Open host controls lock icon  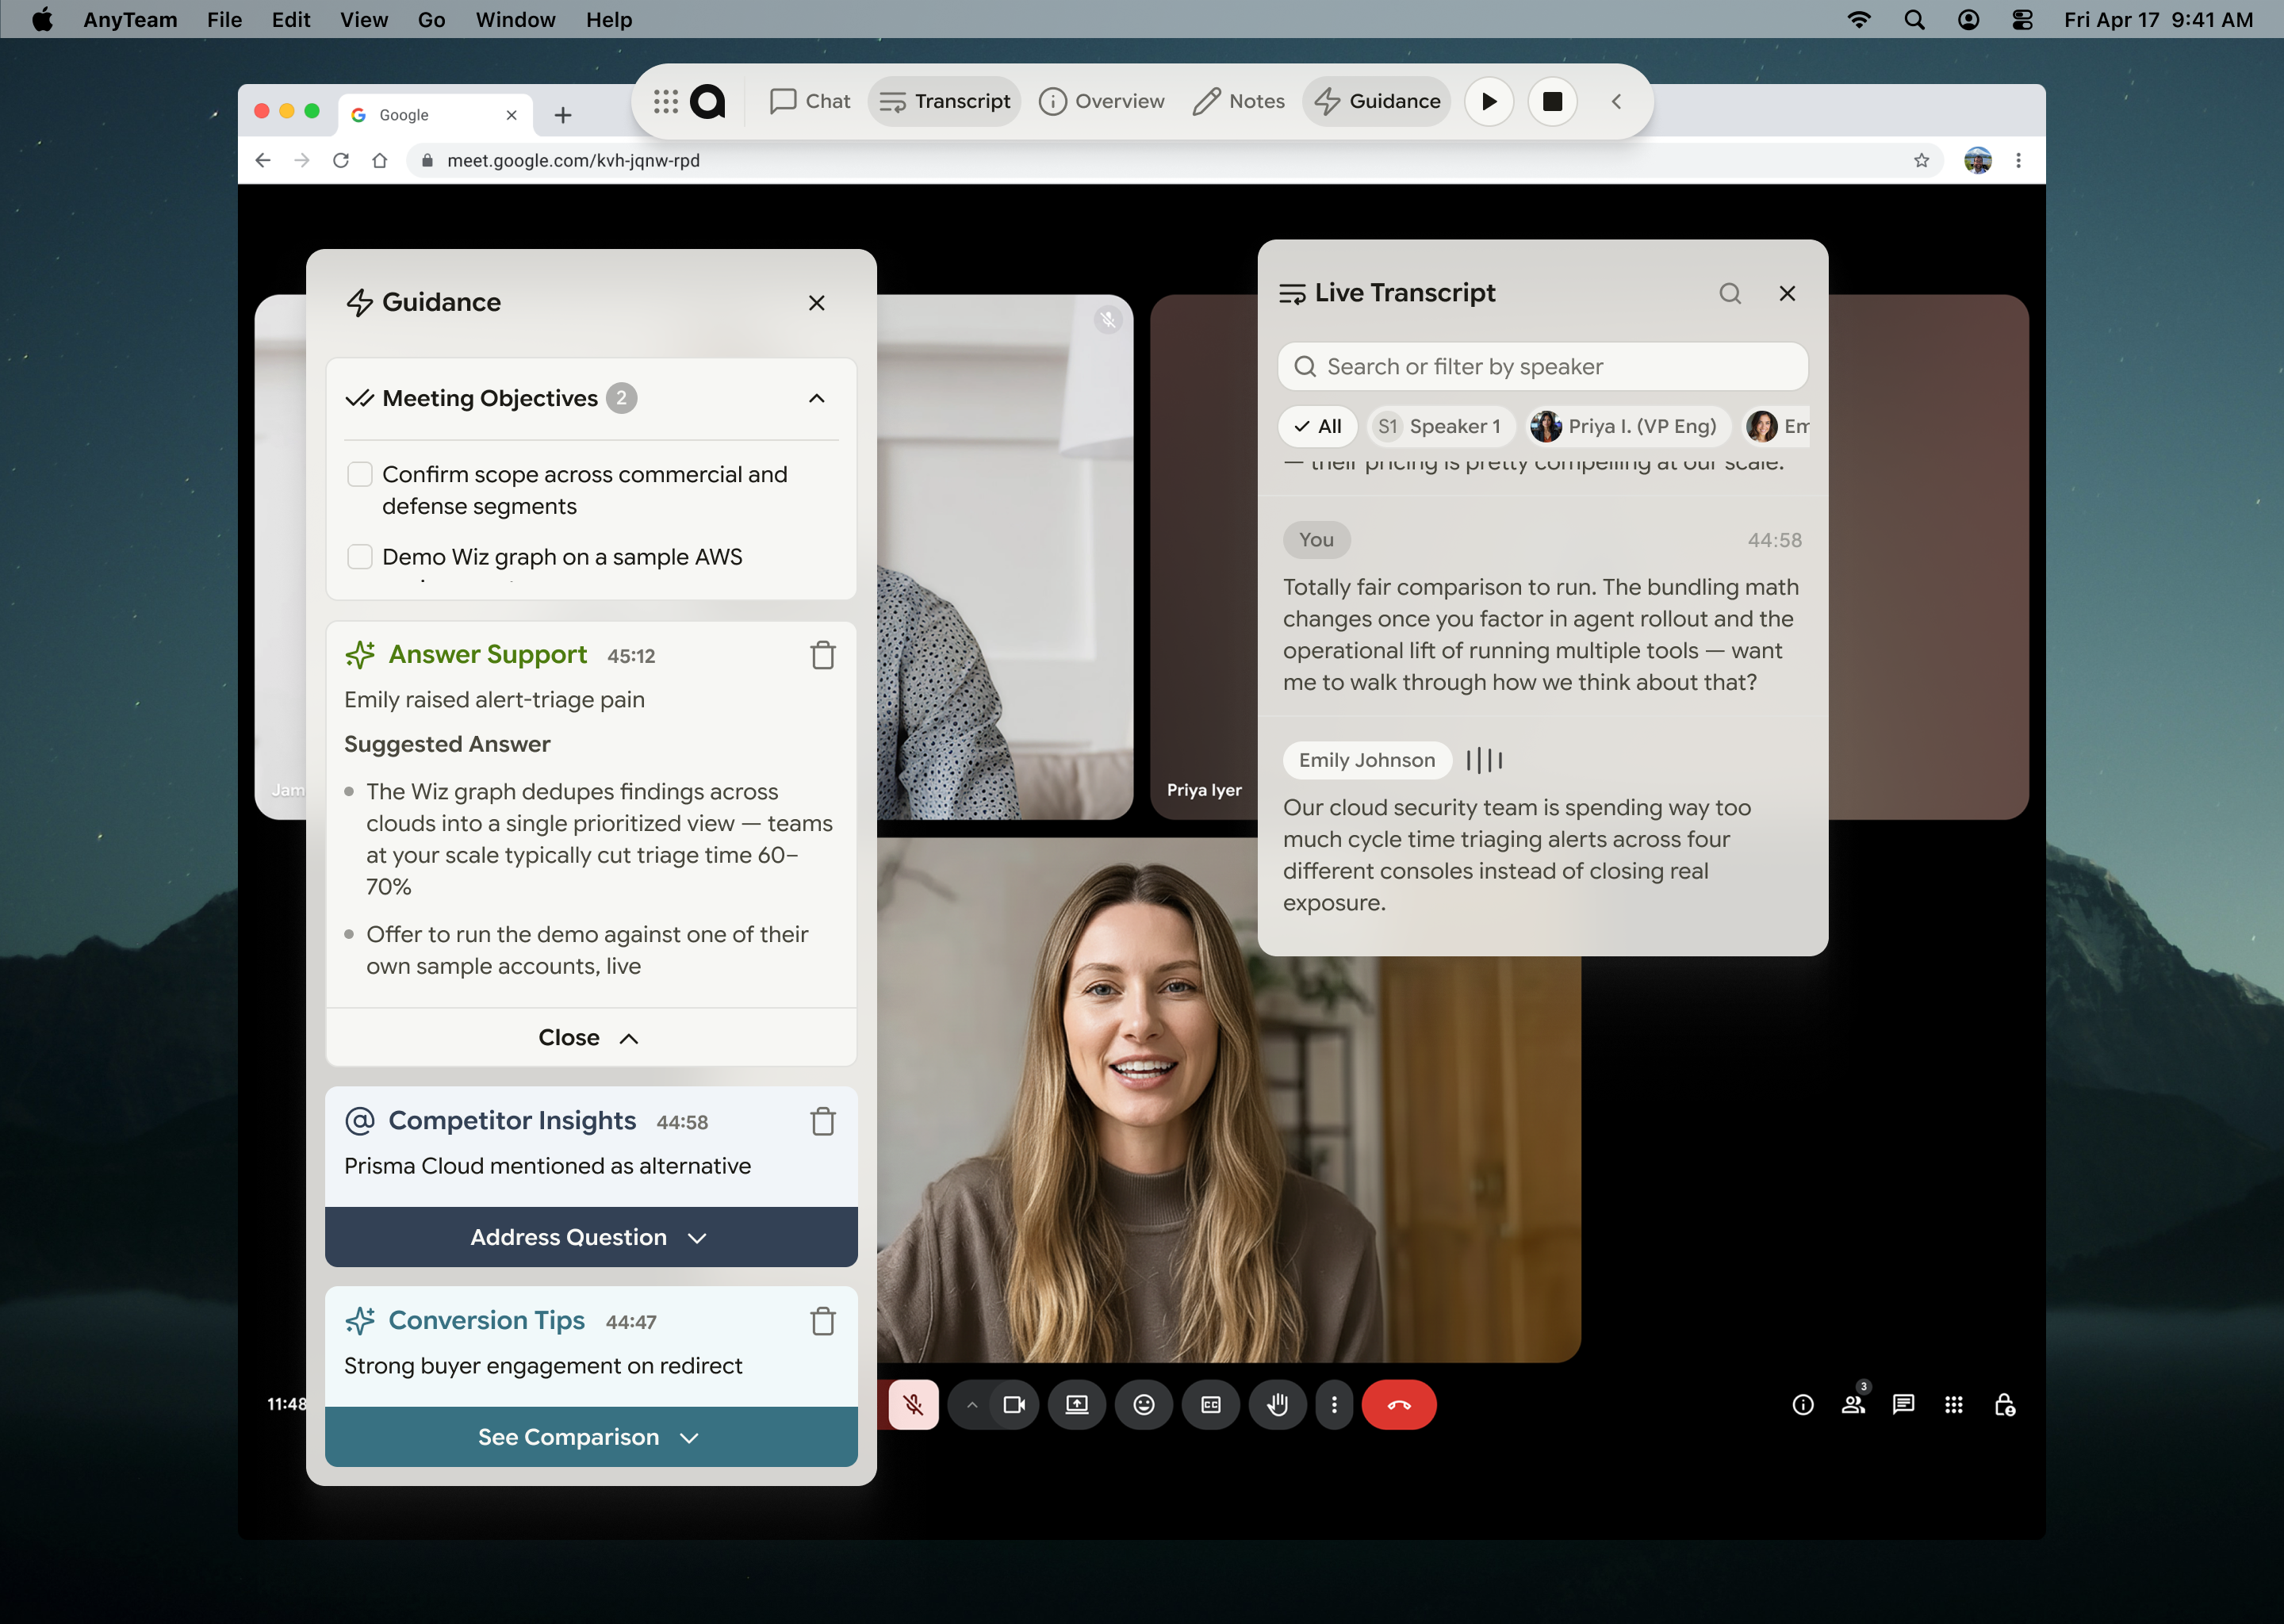pyautogui.click(x=2005, y=1405)
